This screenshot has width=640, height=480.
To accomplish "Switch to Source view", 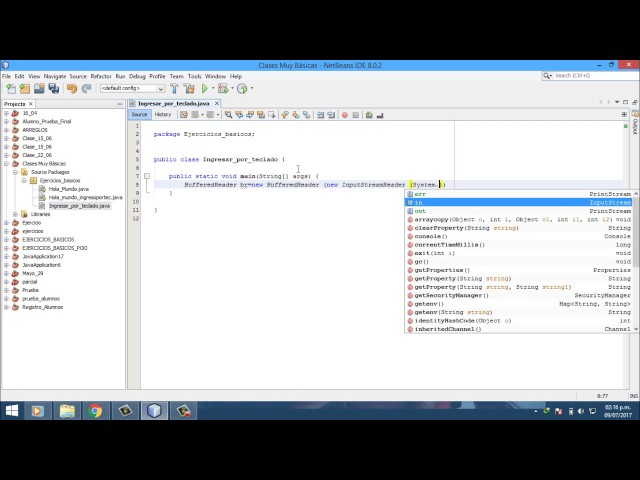I will 139,115.
